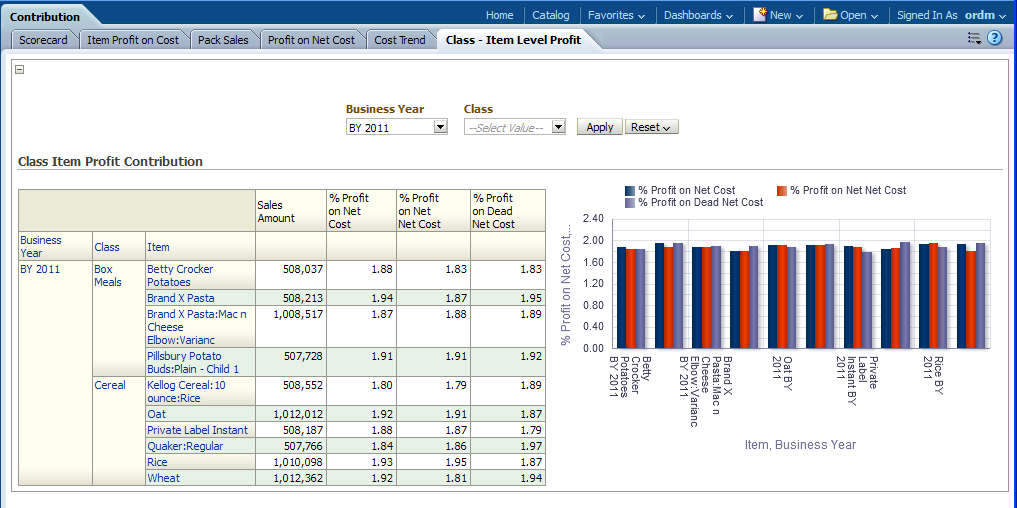Click purple % Profit on Dead Net Cost swatch
This screenshot has height=508, width=1017.
pos(629,202)
